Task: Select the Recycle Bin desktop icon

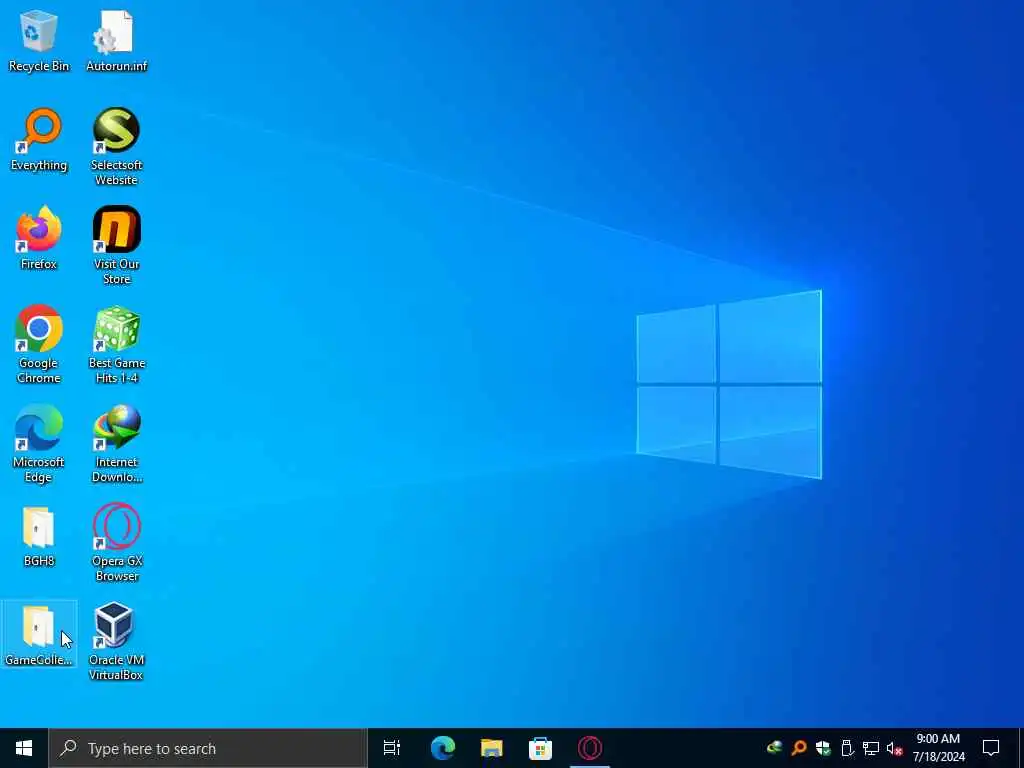Action: click(39, 41)
